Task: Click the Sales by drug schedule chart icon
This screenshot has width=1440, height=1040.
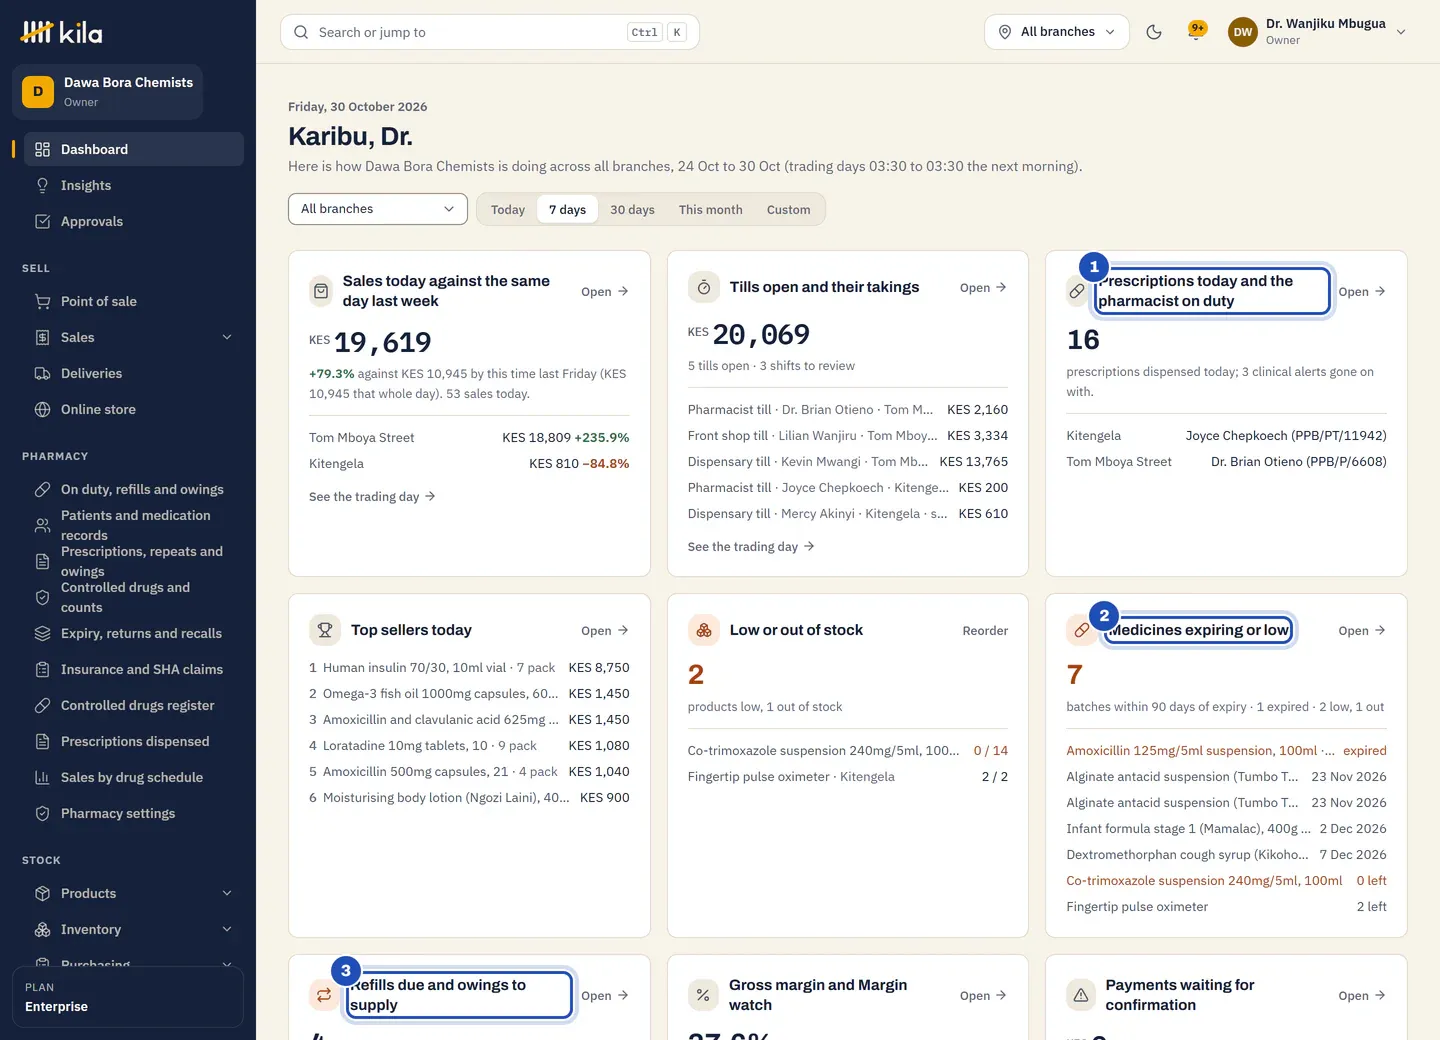Action: [42, 777]
